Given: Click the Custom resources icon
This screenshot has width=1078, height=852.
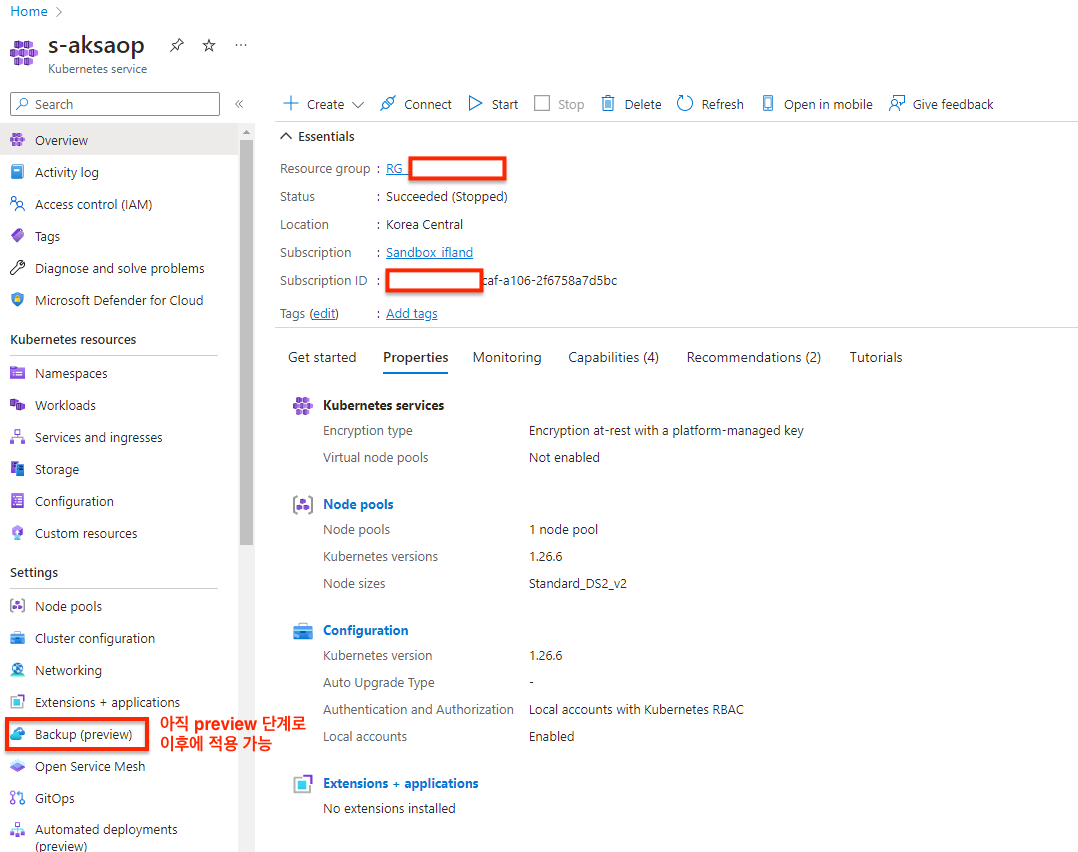Looking at the screenshot, I should [18, 533].
